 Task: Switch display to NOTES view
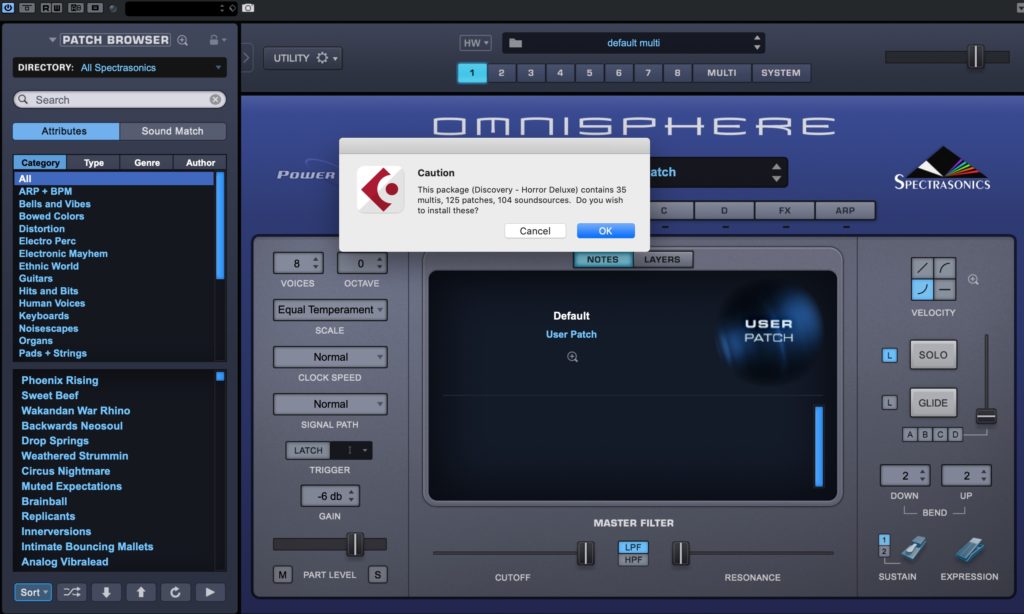pos(603,259)
